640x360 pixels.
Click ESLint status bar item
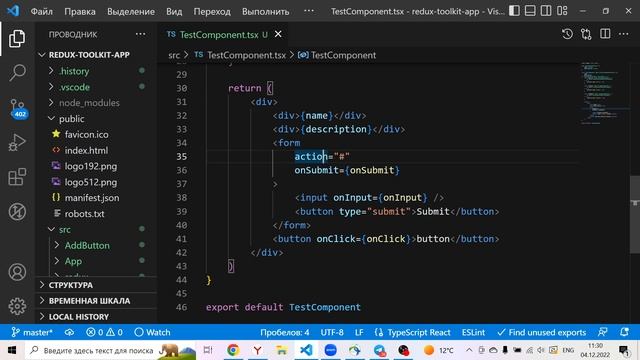pos(473,332)
